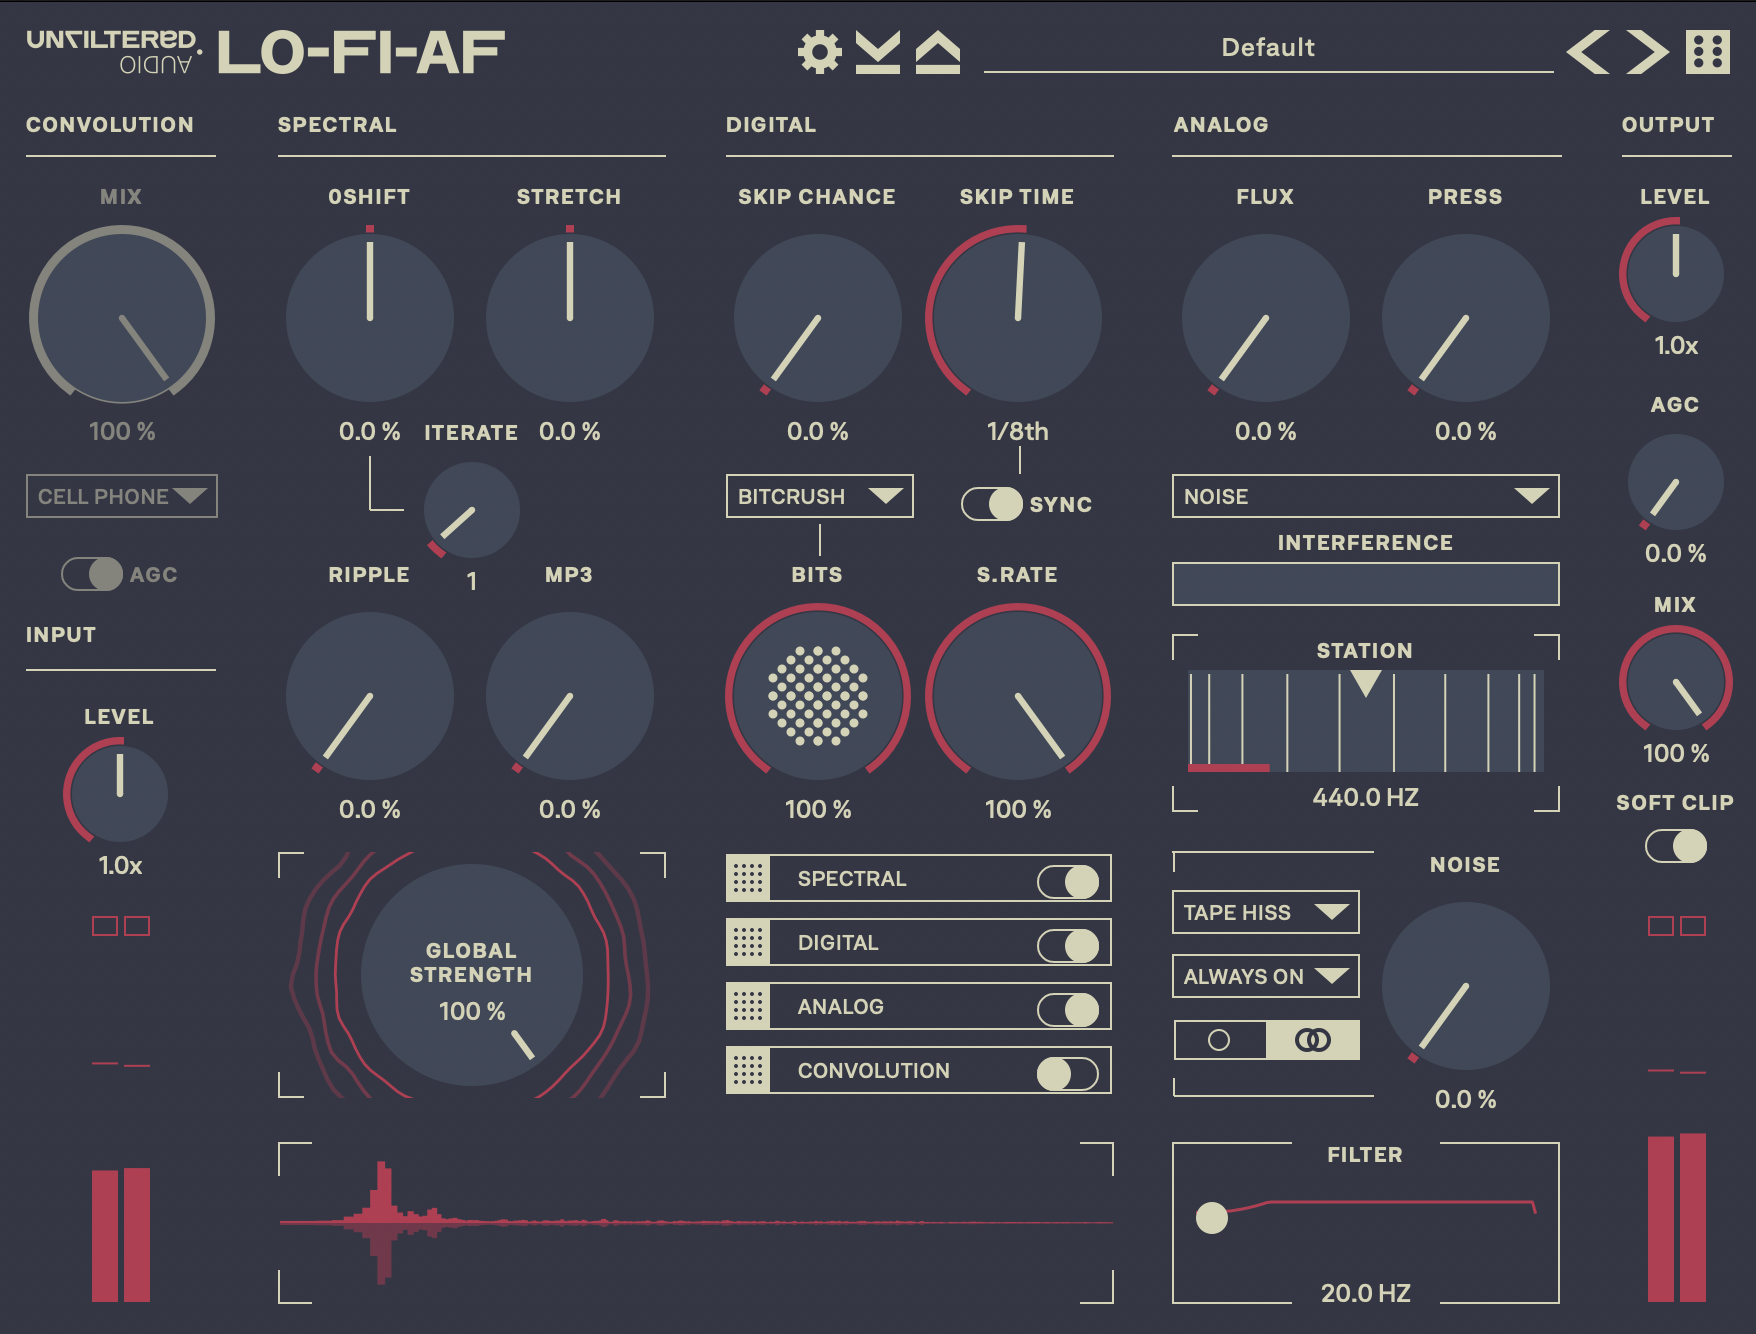Click the Spectral row label
This screenshot has width=1756, height=1334.
click(x=852, y=878)
